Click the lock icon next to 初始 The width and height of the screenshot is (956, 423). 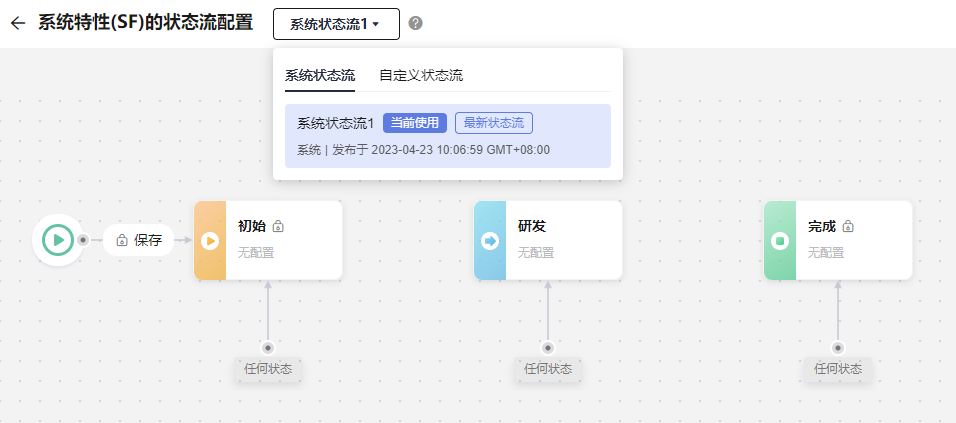[278, 227]
